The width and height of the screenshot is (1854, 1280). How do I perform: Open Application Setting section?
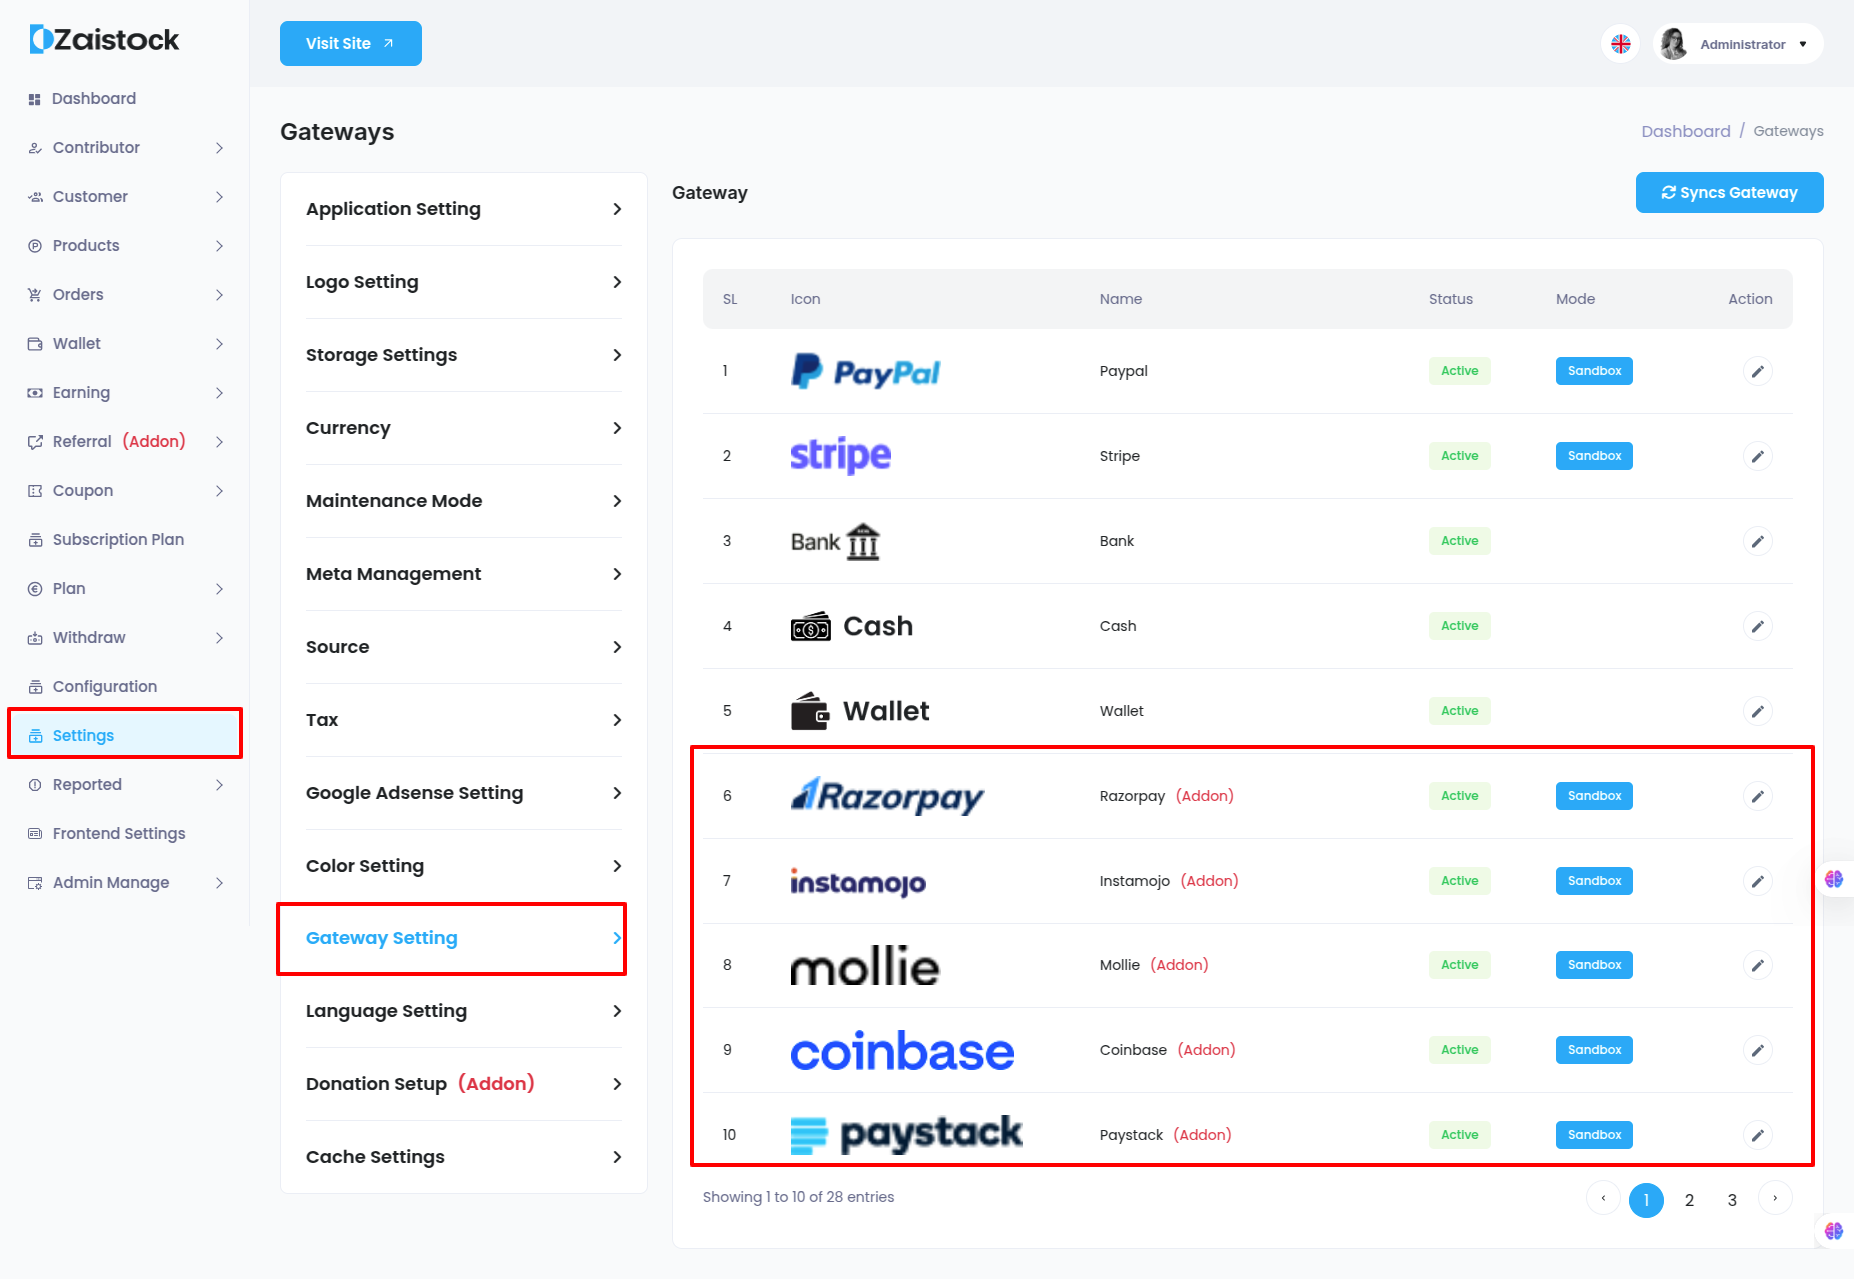464,209
